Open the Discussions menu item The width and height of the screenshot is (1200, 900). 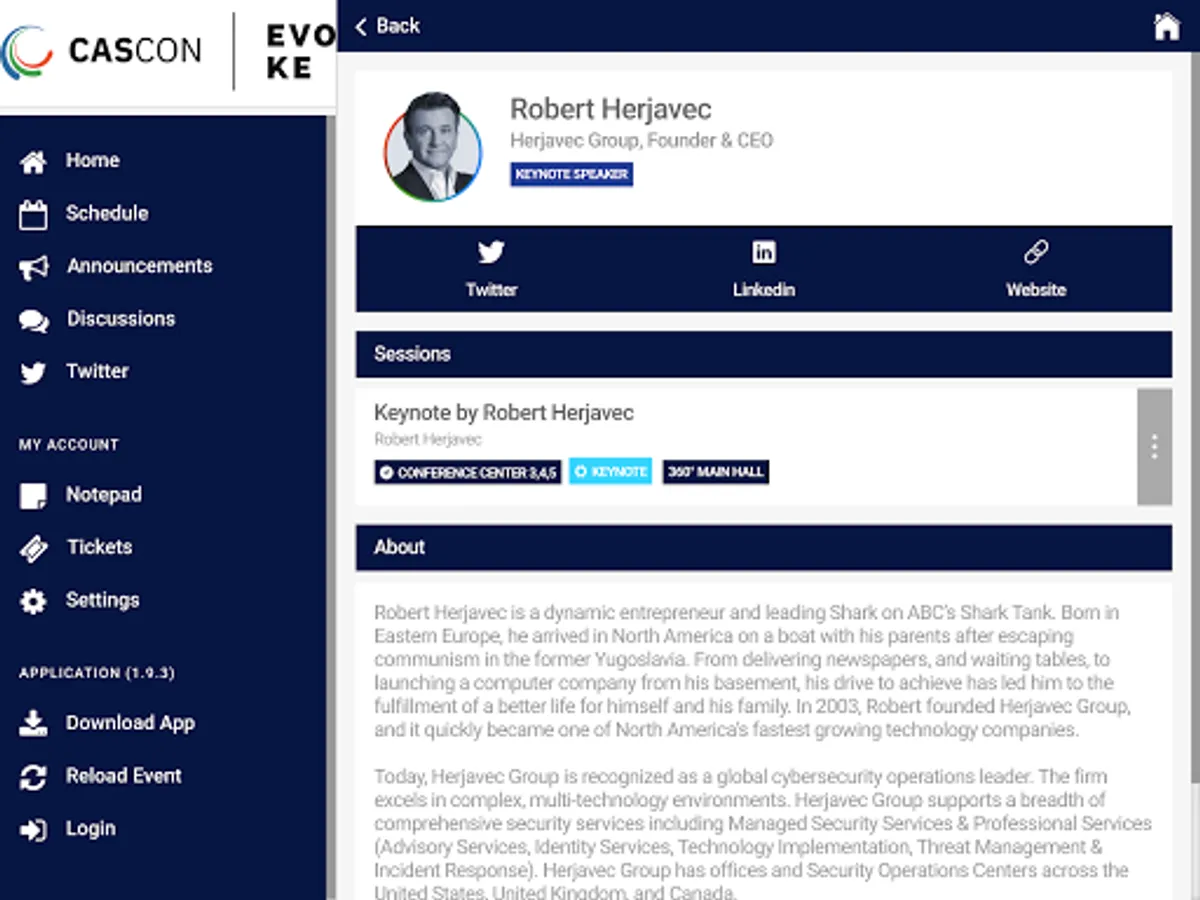click(121, 319)
